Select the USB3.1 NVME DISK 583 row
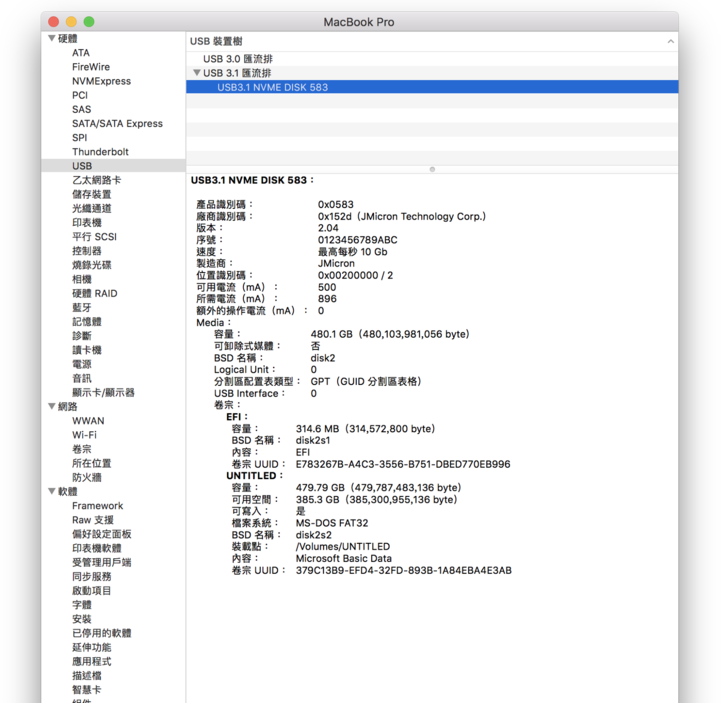Viewport: 728px width, 703px height. click(272, 87)
